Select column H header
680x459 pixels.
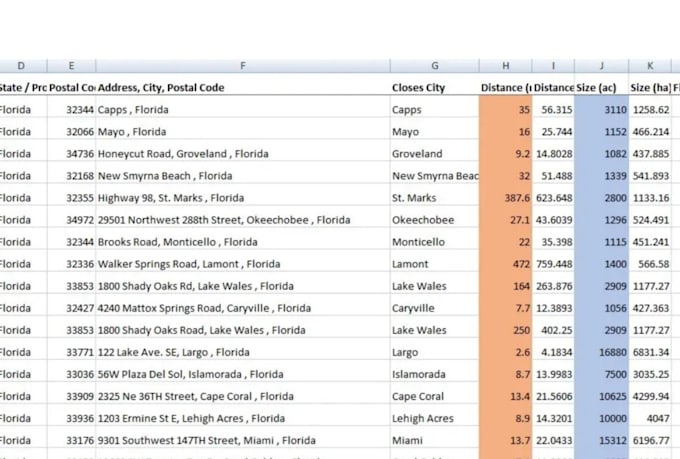(x=506, y=66)
